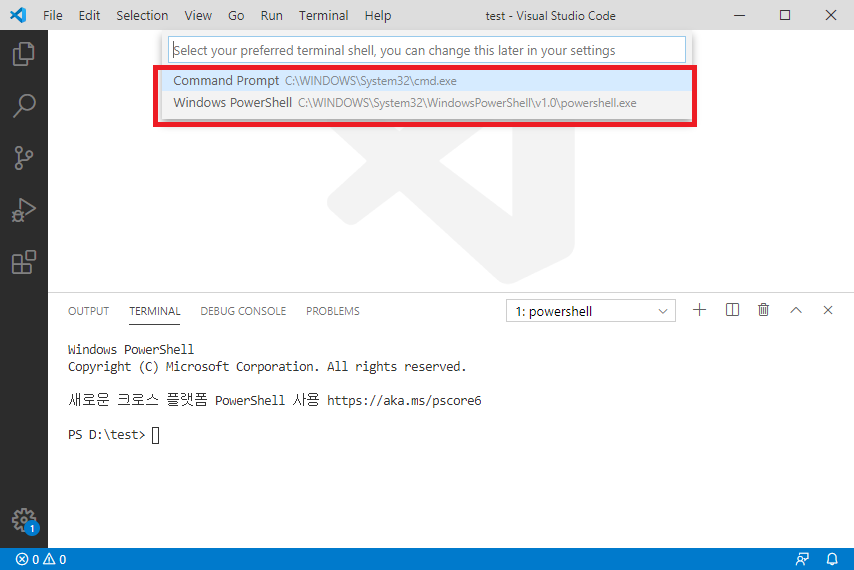This screenshot has height=570, width=854.
Task: Open the '1: powershell' terminal dropdown
Action: (590, 311)
